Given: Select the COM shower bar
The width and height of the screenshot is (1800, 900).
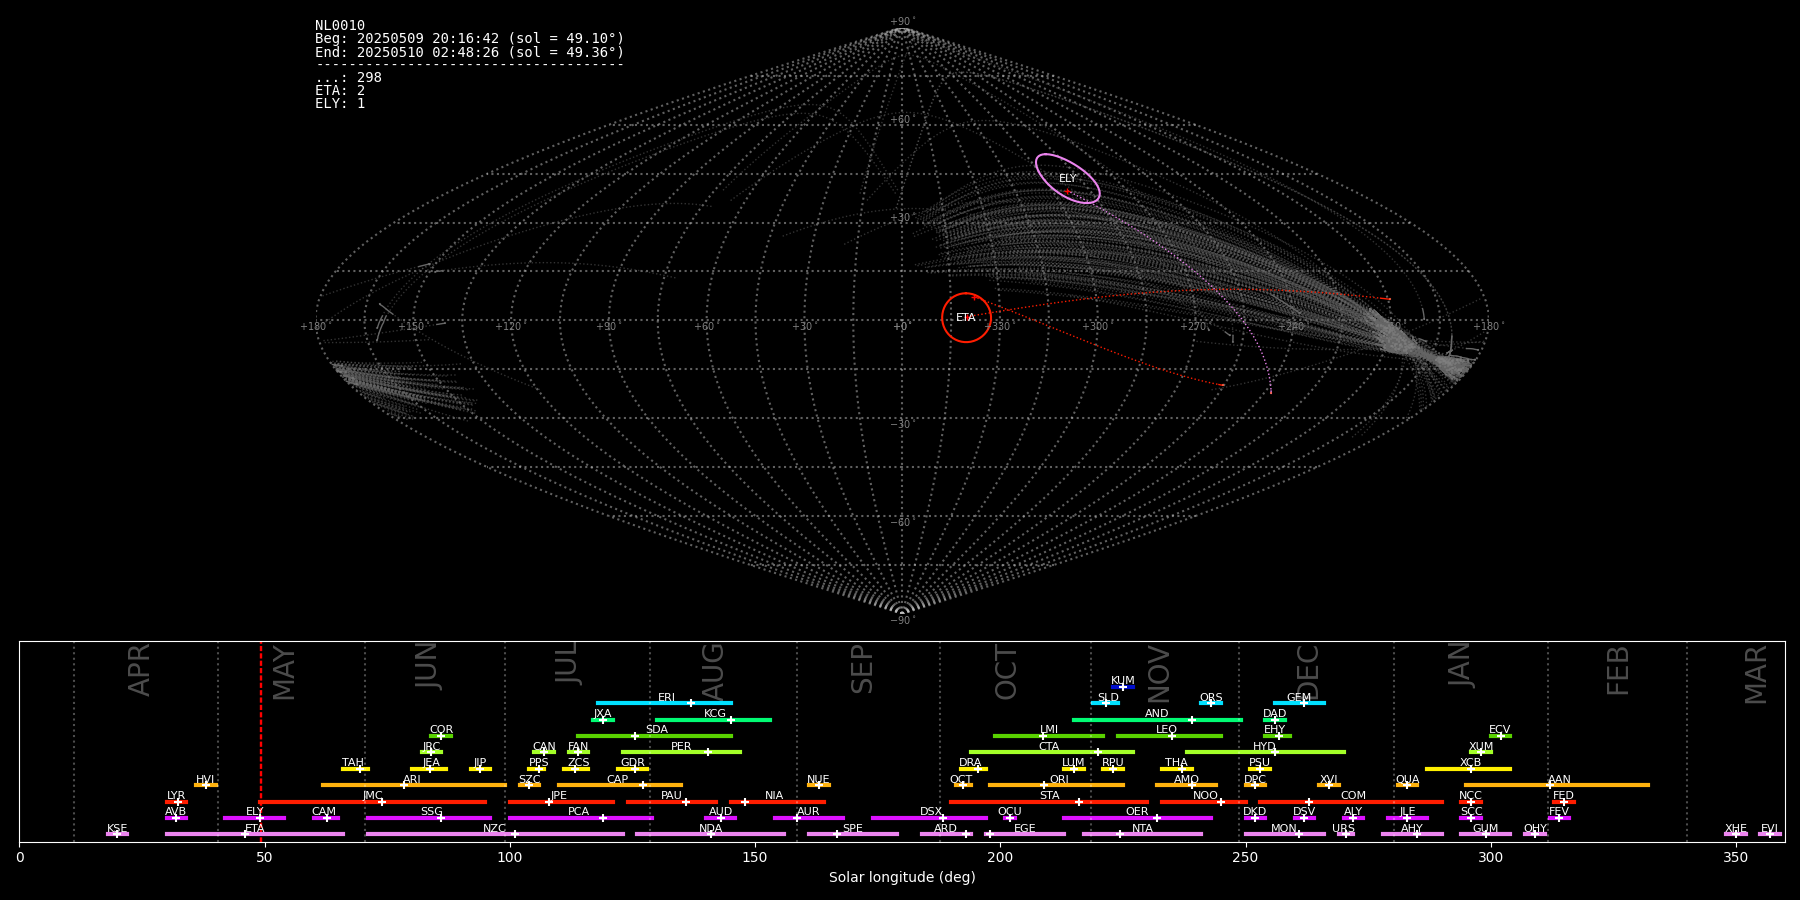Looking at the screenshot, I should point(1351,802).
